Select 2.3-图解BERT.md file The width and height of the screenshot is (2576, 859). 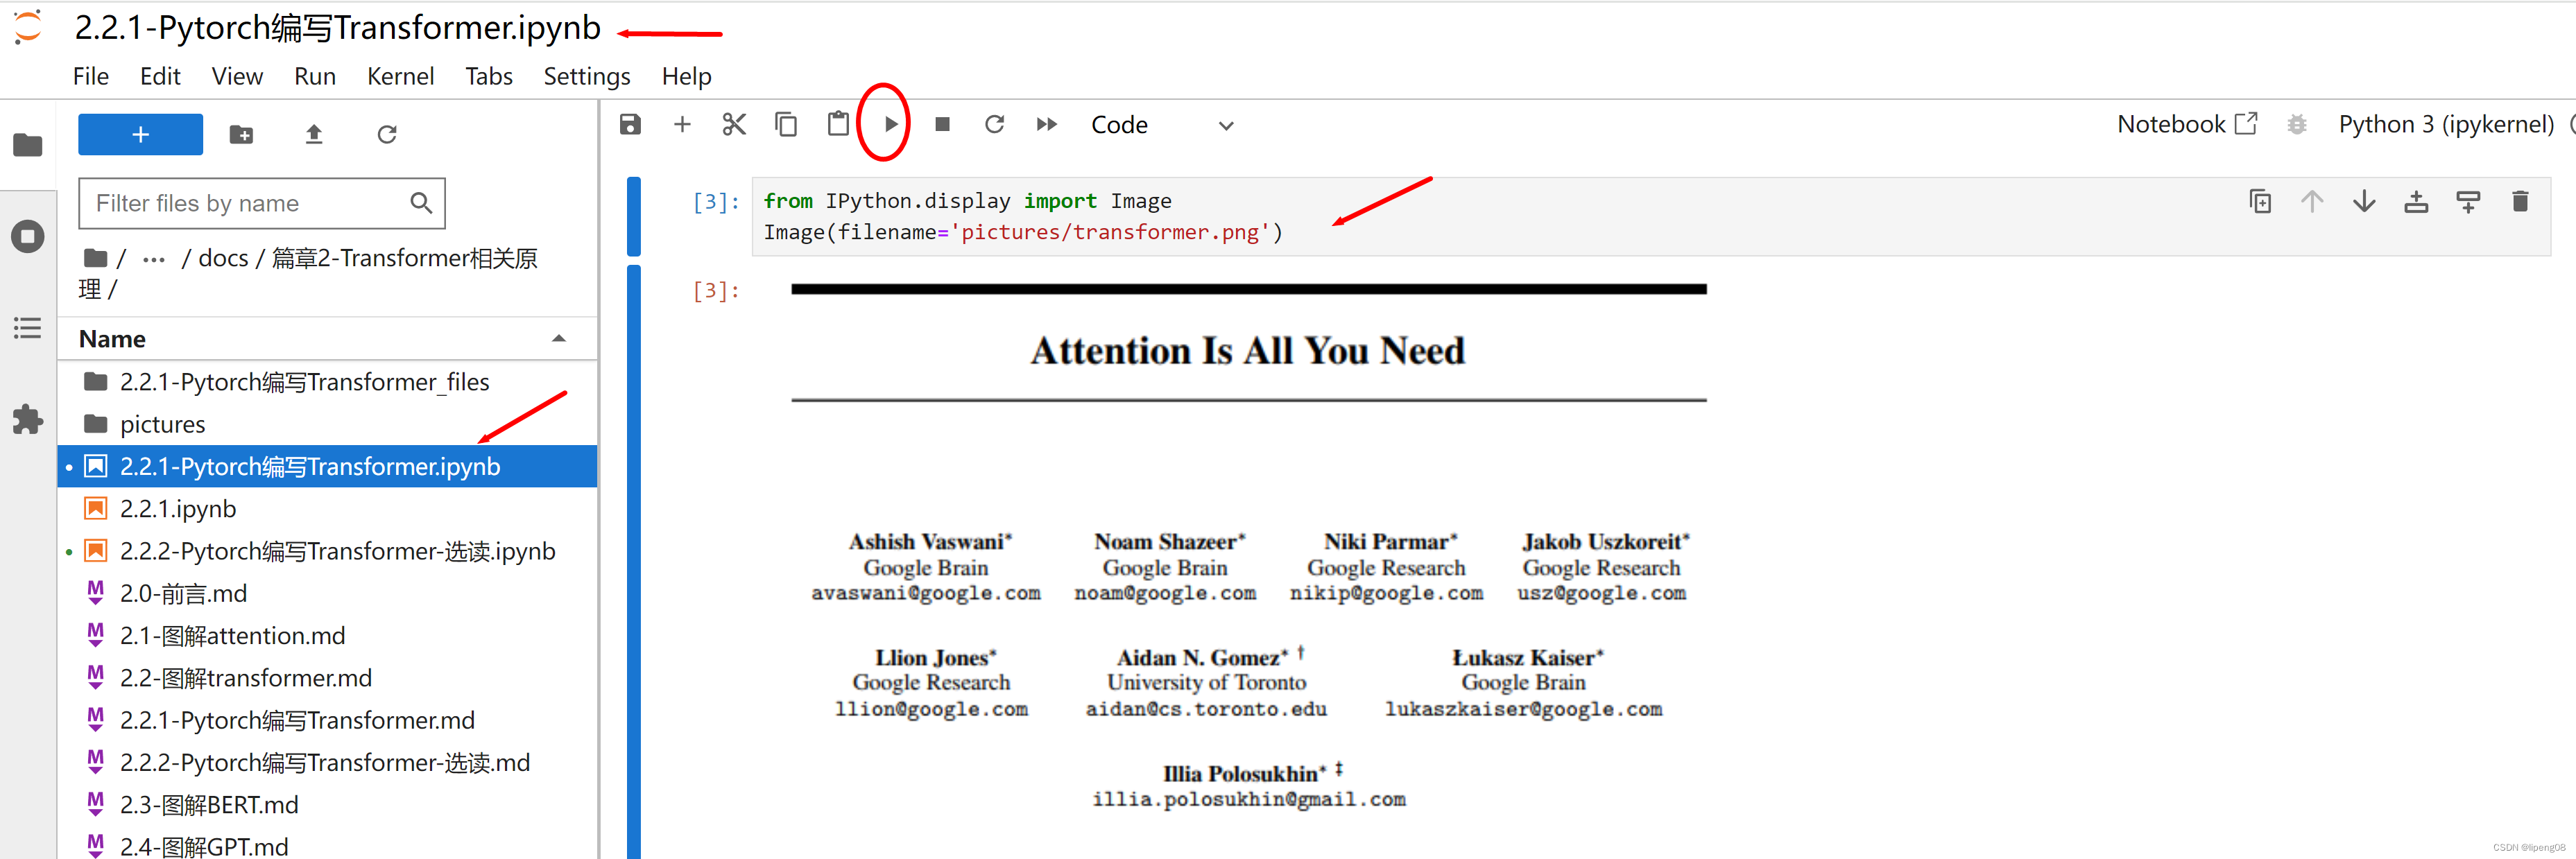coord(328,804)
